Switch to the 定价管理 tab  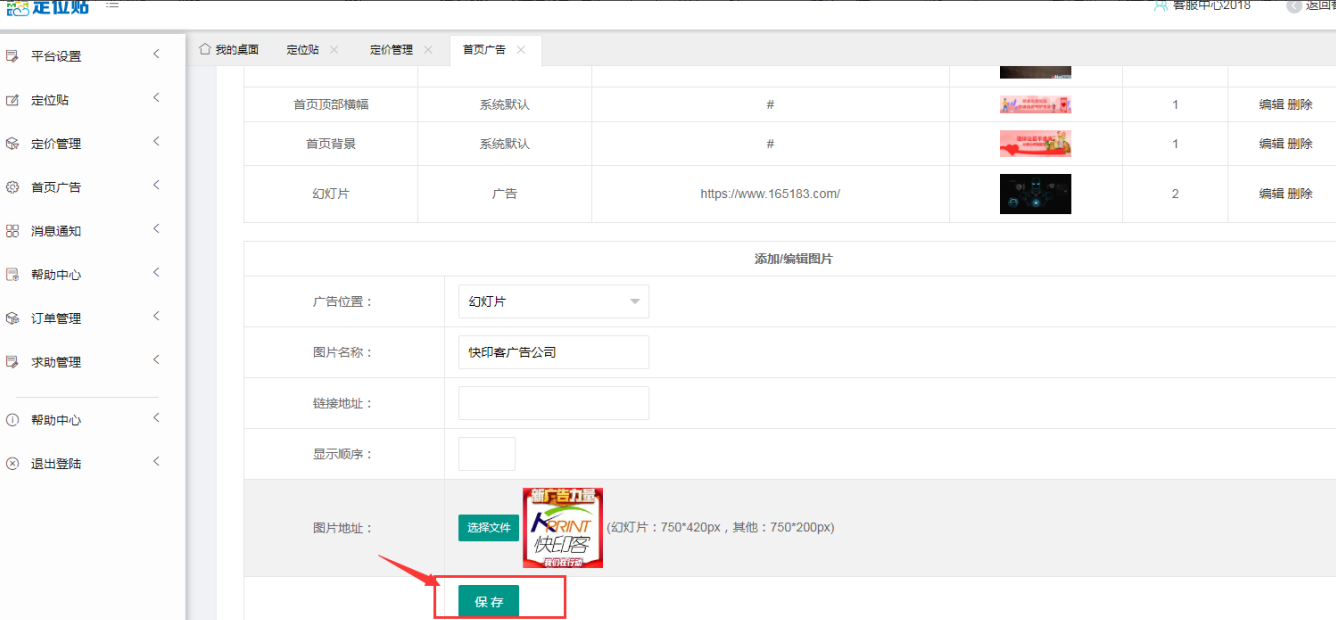(x=391, y=50)
